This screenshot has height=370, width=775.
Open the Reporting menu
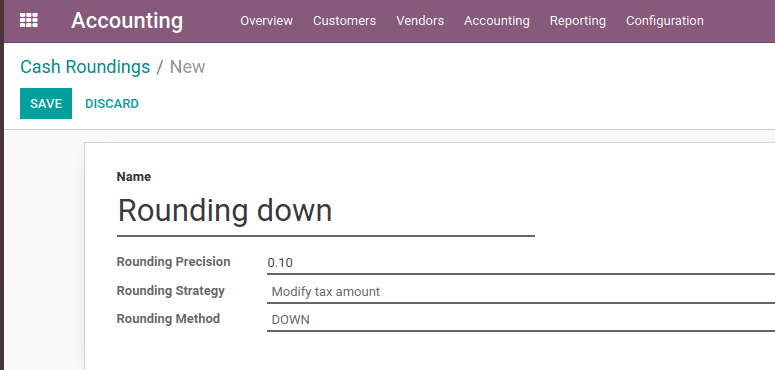pyautogui.click(x=578, y=21)
